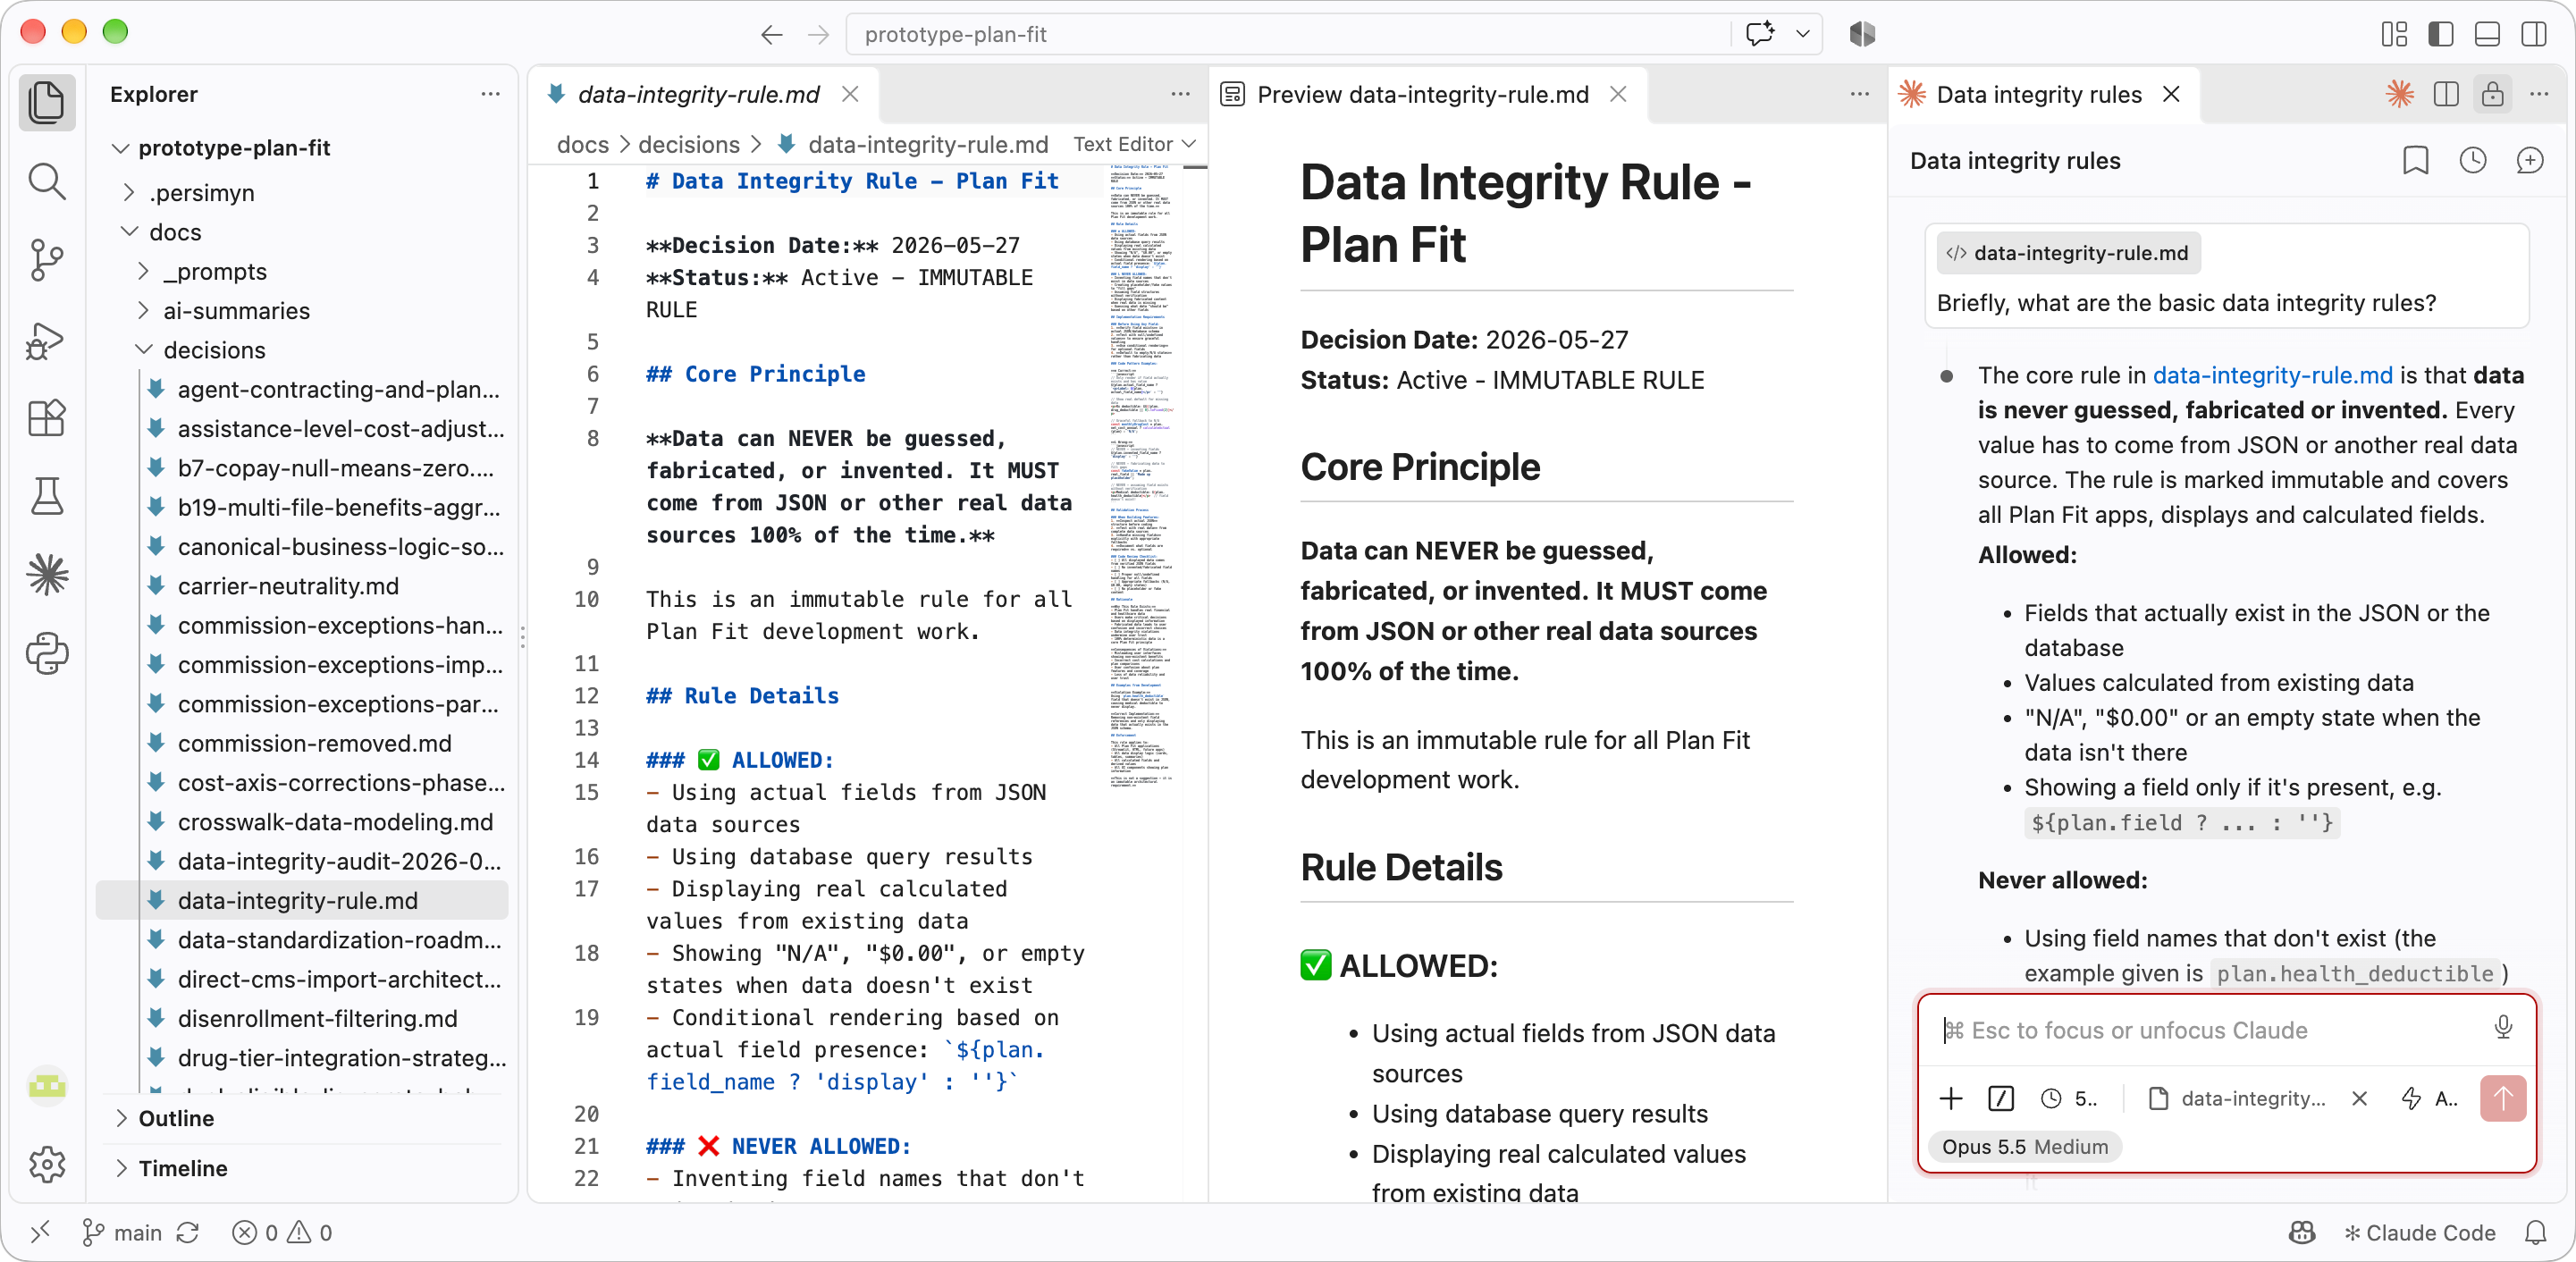Open the conversation history clock icon

click(x=2473, y=160)
